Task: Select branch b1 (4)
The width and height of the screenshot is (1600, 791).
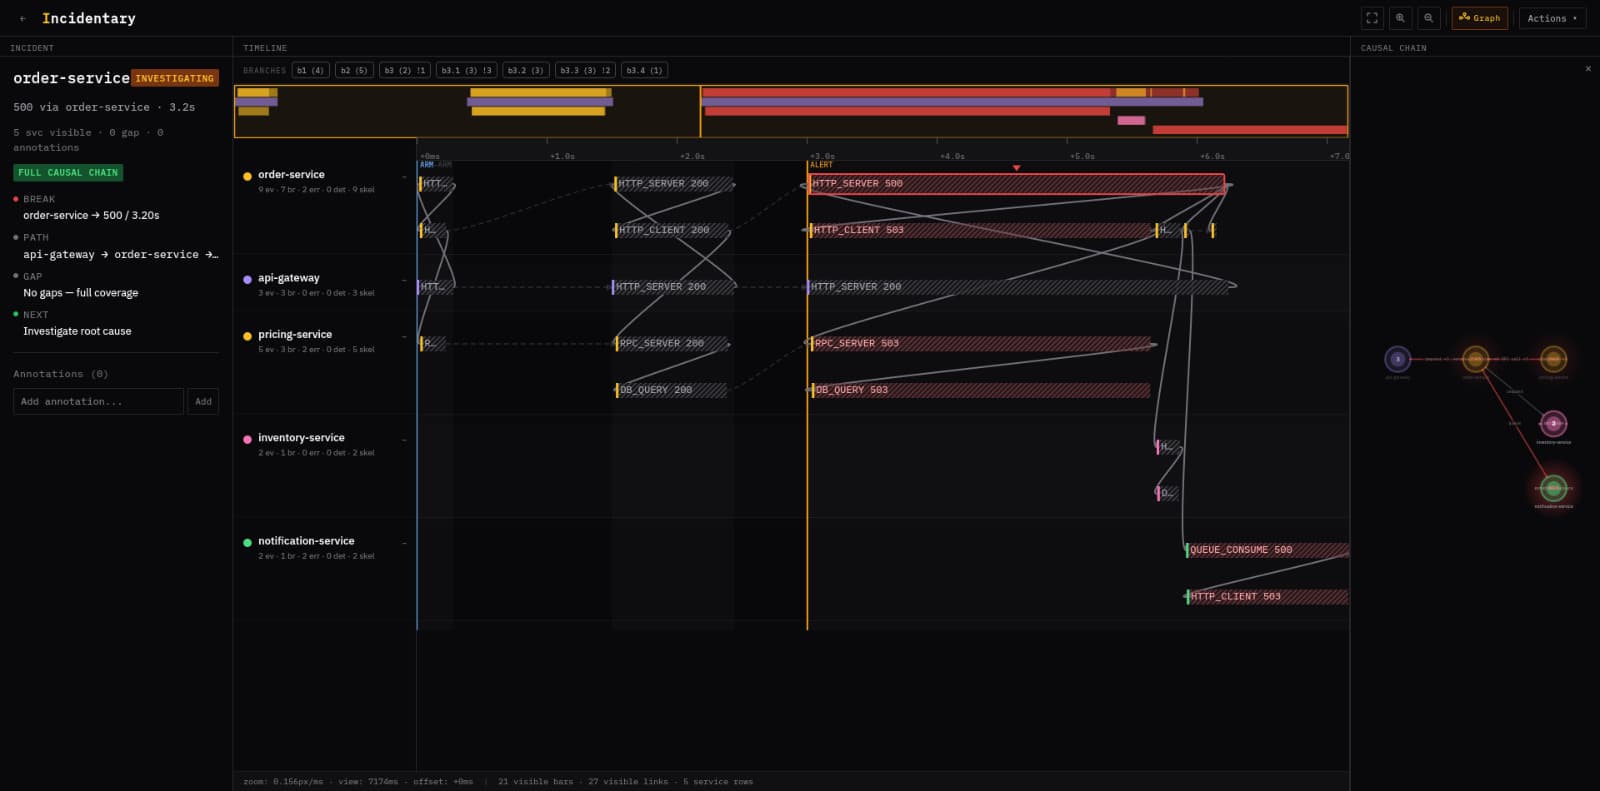Action: click(310, 70)
